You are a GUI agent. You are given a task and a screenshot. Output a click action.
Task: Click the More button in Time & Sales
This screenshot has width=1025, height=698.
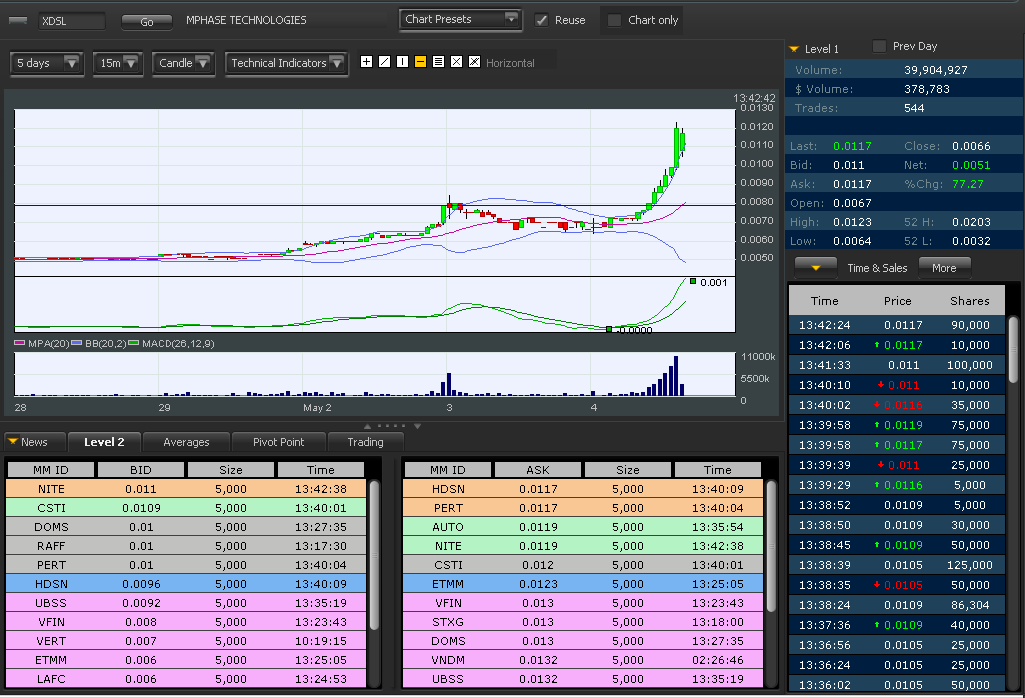[x=944, y=267]
